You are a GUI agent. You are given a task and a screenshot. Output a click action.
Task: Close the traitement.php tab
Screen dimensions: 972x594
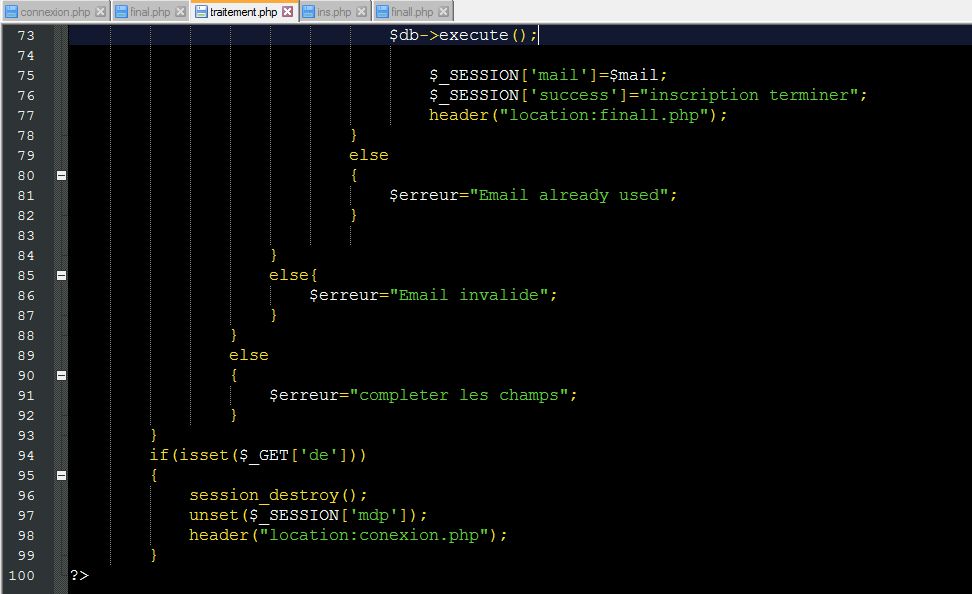coord(288,12)
